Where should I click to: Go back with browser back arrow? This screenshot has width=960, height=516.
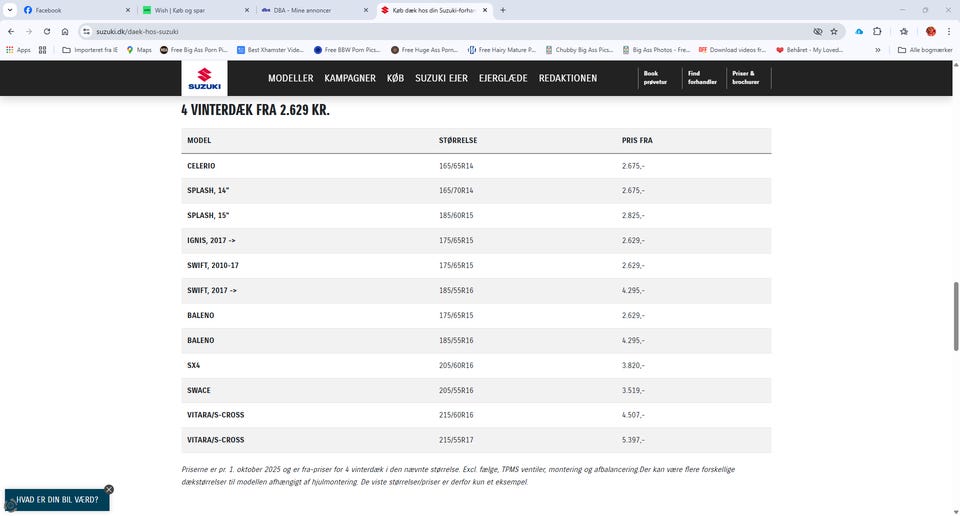pos(11,31)
